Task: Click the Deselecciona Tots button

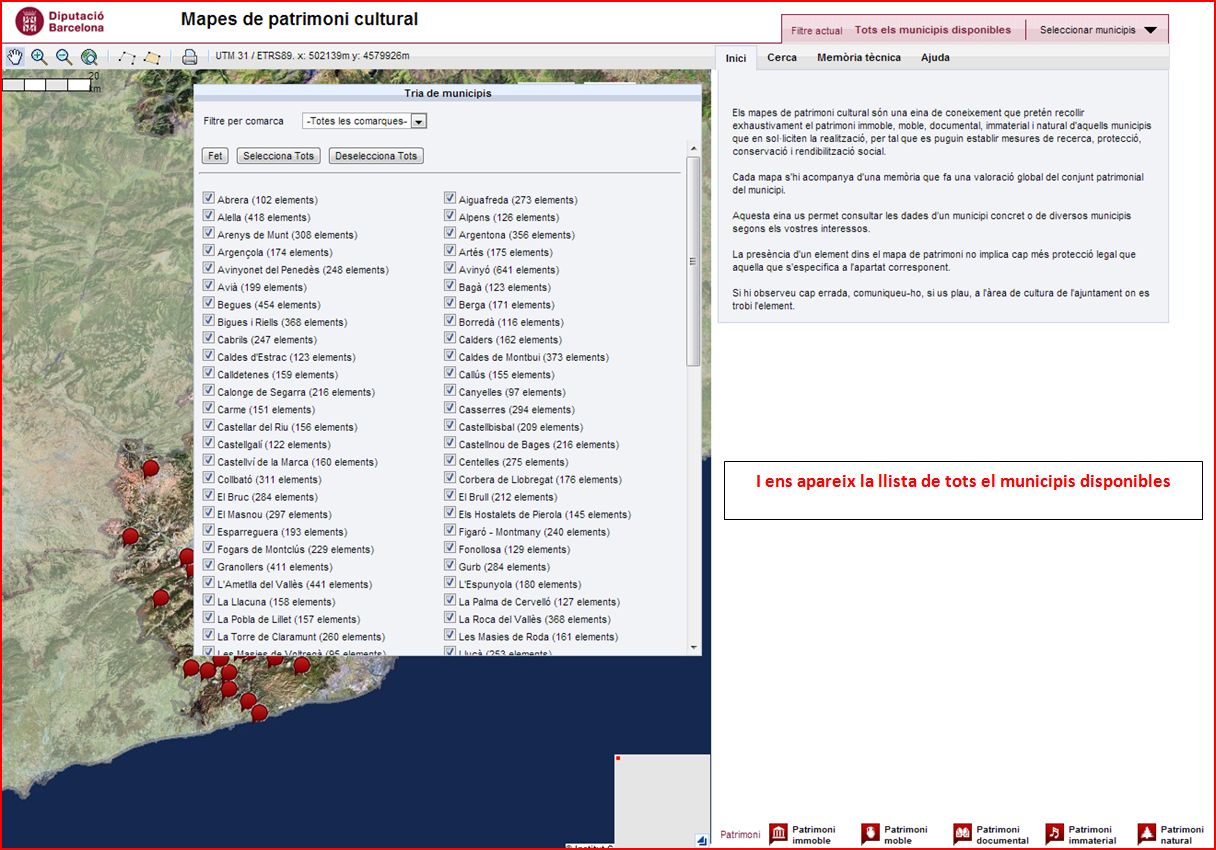Action: [376, 156]
